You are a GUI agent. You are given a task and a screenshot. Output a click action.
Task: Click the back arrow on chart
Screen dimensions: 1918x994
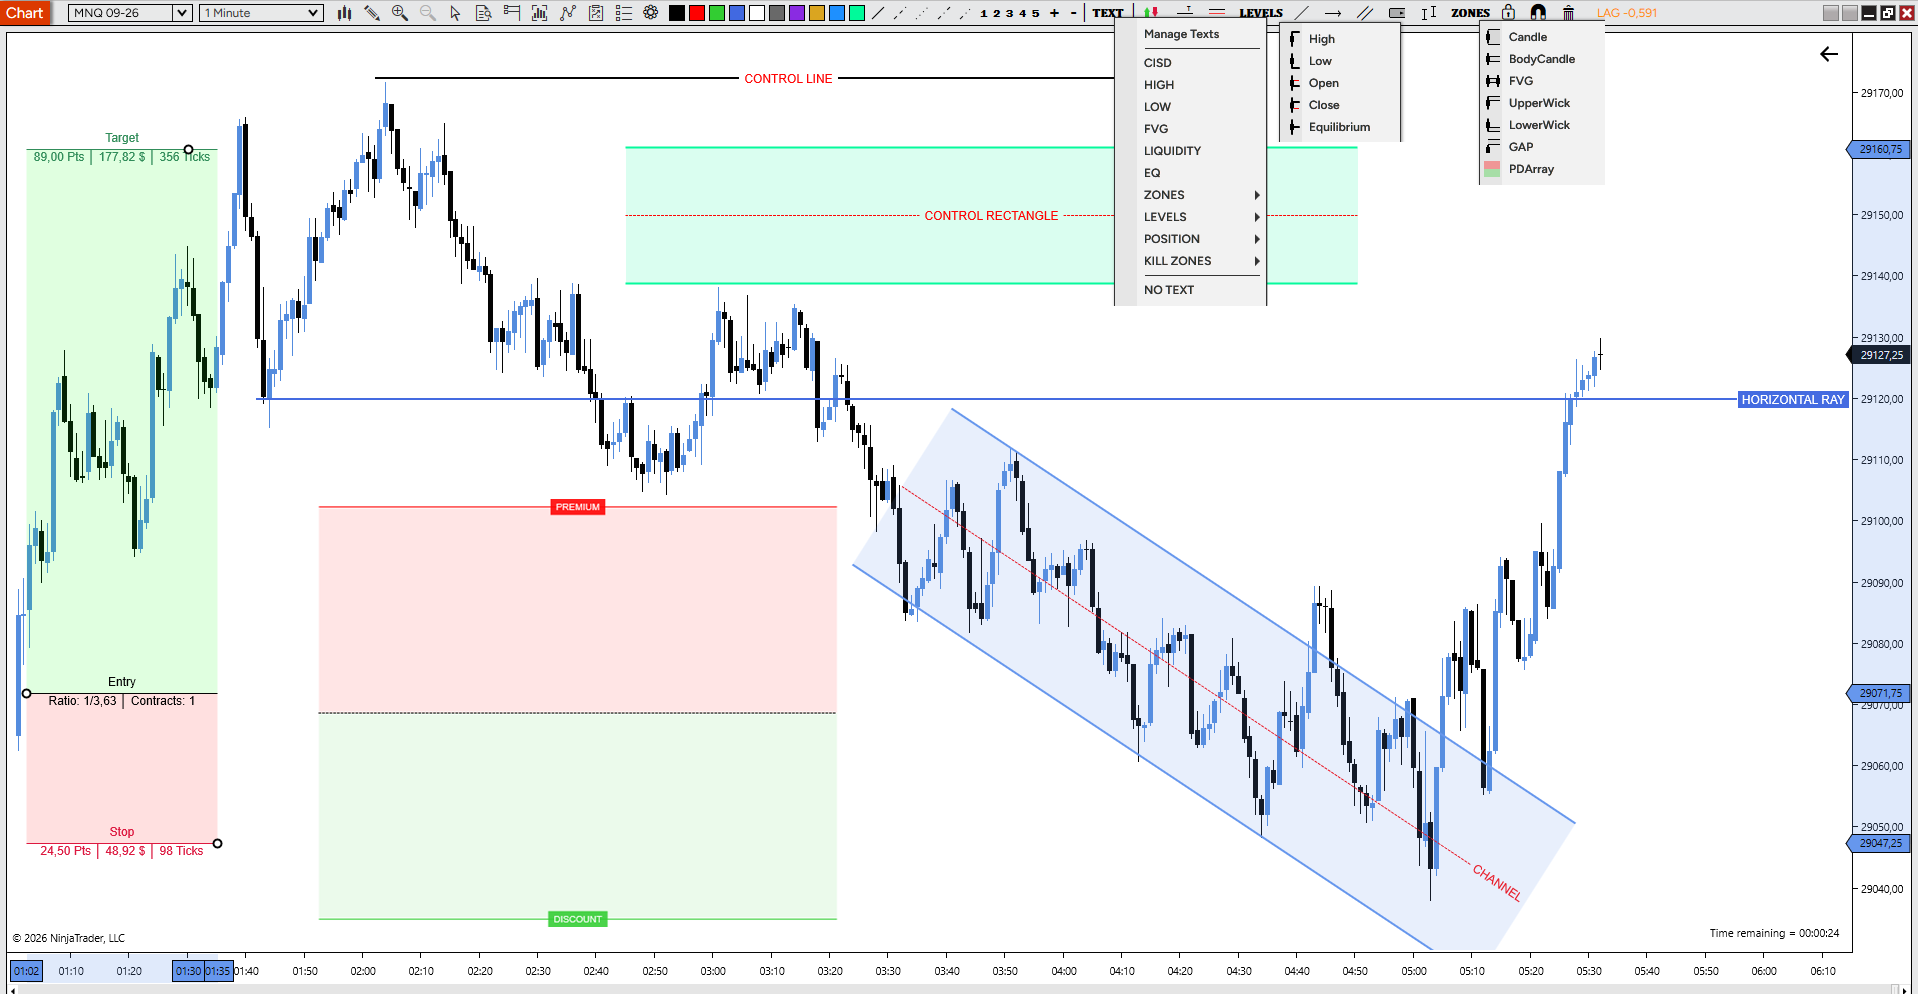pyautogui.click(x=1829, y=54)
